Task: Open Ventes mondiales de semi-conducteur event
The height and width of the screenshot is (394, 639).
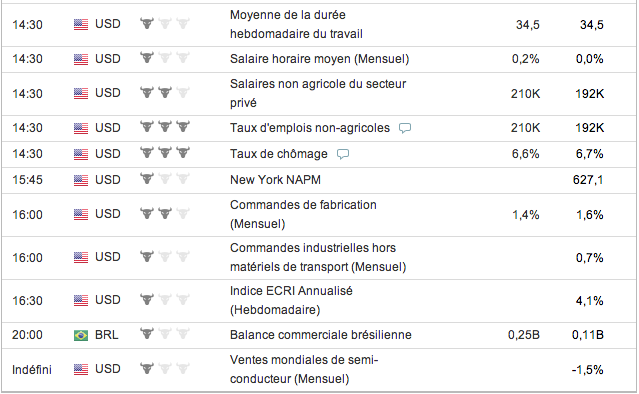Action: point(304,370)
